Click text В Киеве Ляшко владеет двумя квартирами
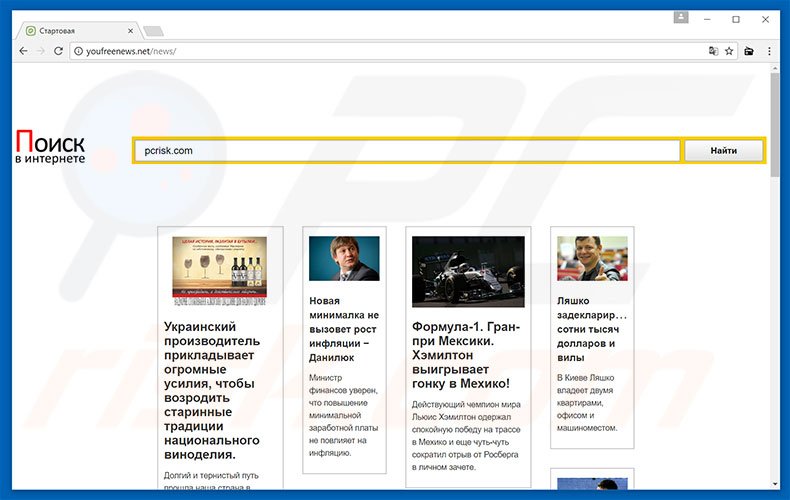The image size is (790, 500). (586, 403)
